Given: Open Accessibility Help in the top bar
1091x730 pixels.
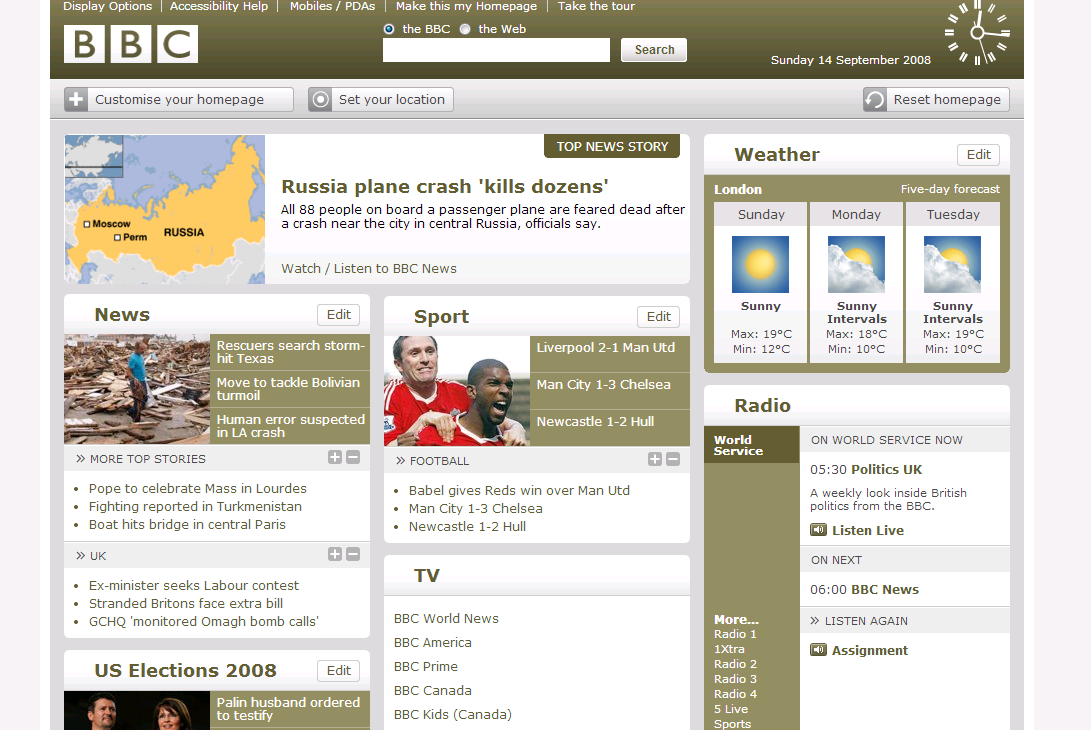Looking at the screenshot, I should (218, 6).
